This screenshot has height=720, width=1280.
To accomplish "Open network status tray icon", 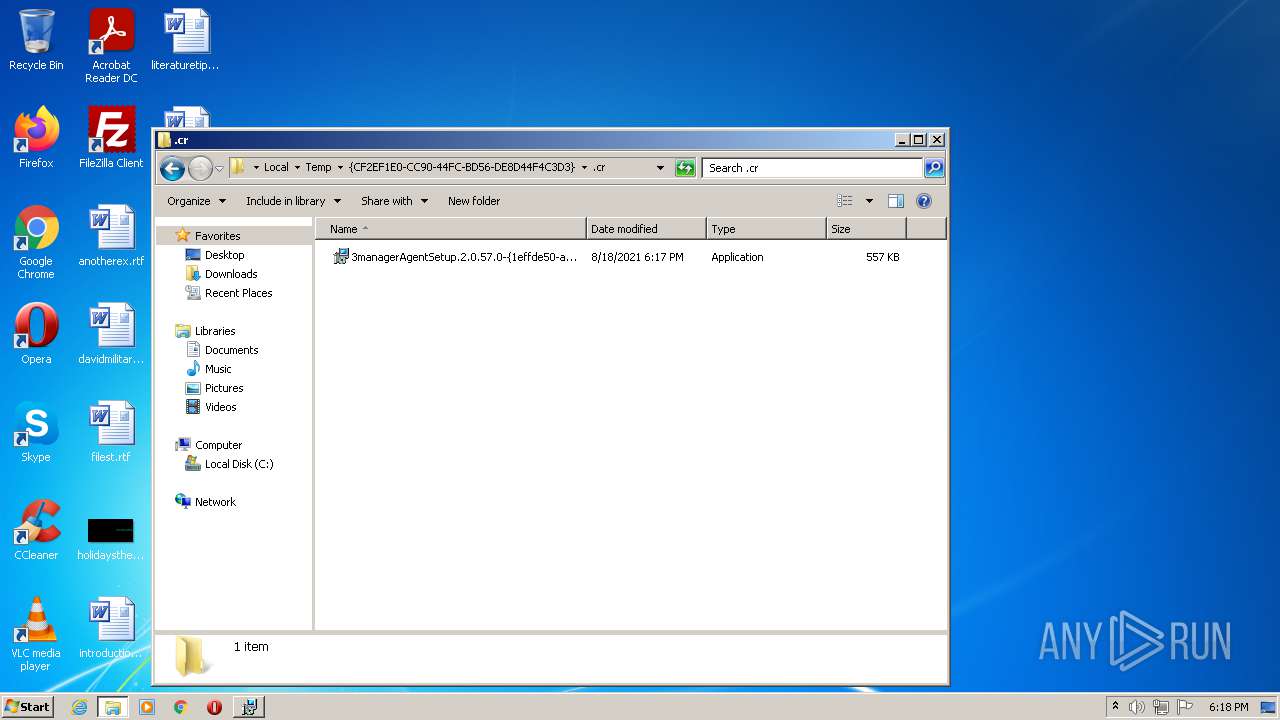I will [1161, 707].
